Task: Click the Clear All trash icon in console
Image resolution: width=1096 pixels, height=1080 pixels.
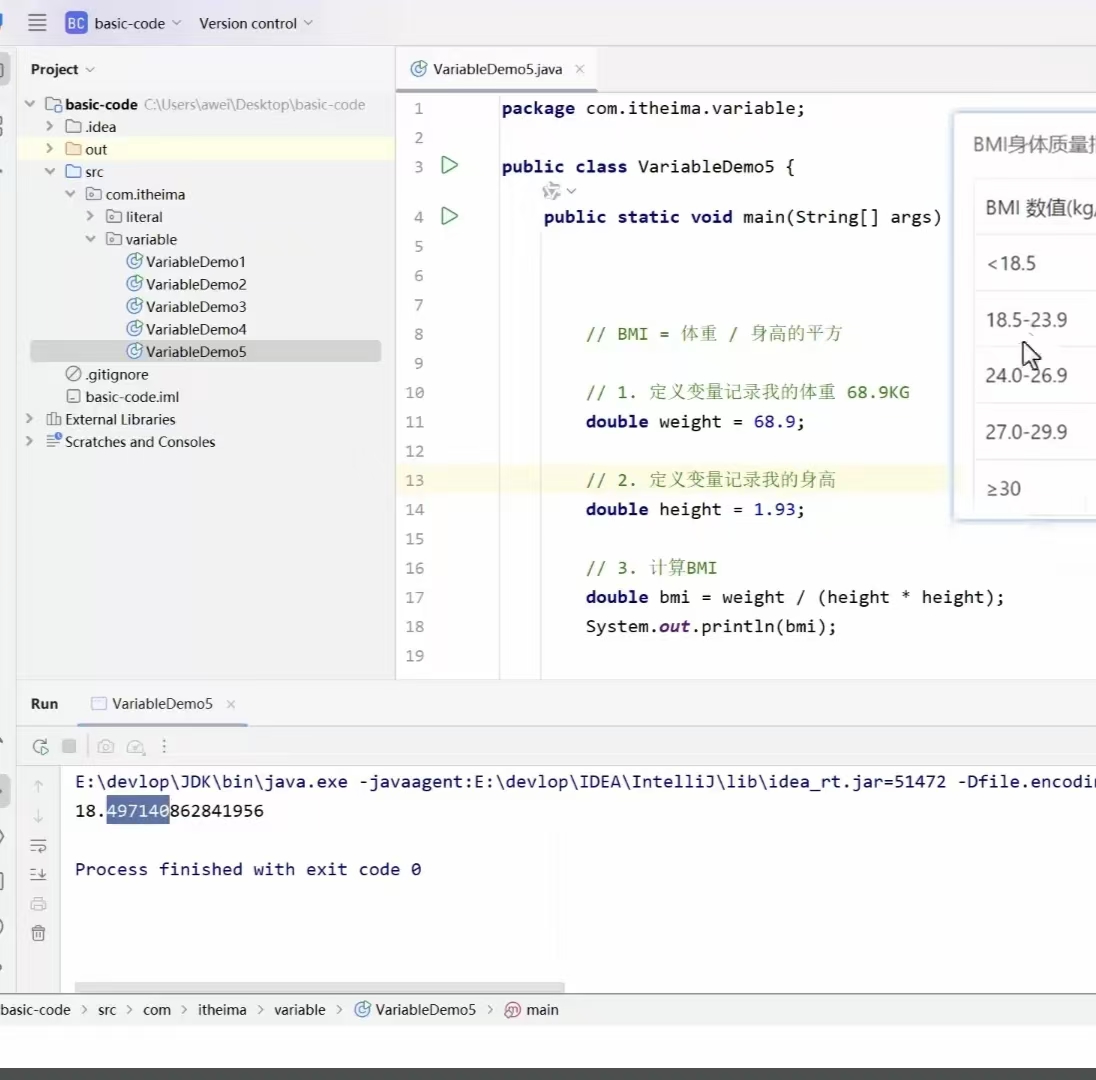Action: pyautogui.click(x=38, y=933)
